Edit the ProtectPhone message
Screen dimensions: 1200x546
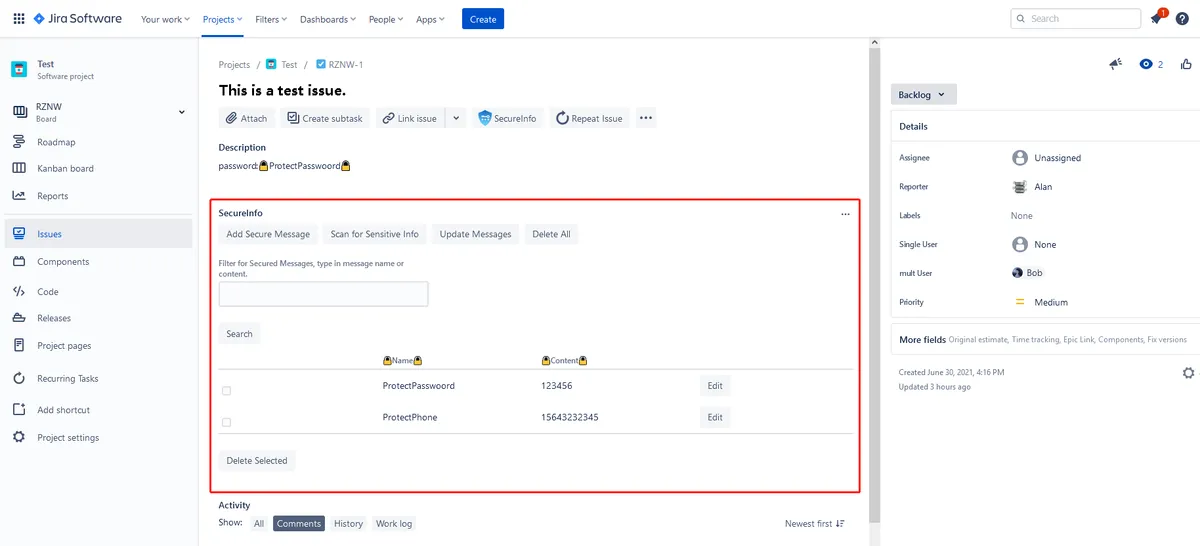click(x=715, y=417)
